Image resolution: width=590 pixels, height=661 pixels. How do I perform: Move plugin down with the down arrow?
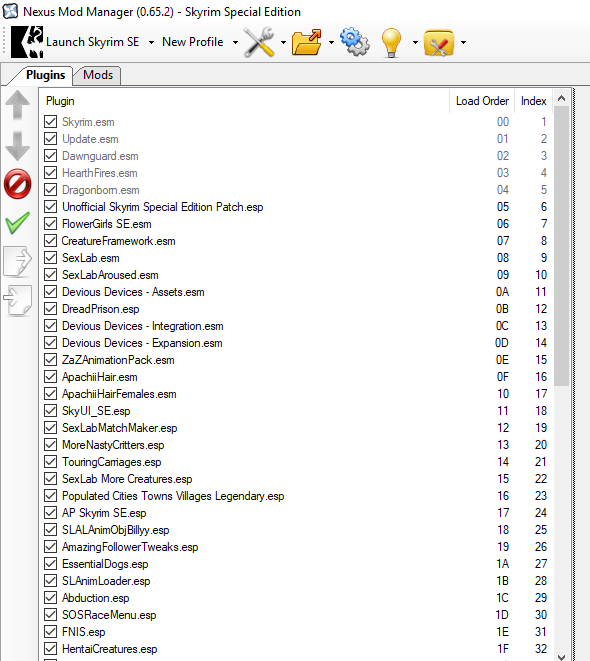(x=18, y=145)
